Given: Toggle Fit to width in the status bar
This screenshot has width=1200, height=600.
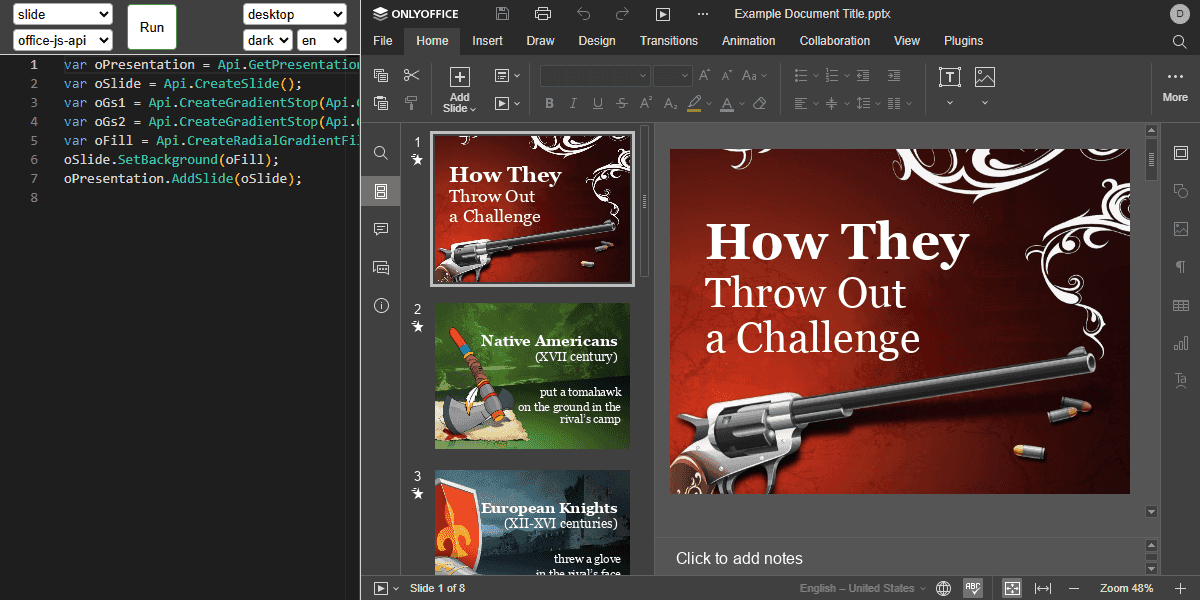Looking at the screenshot, I should click(1043, 588).
